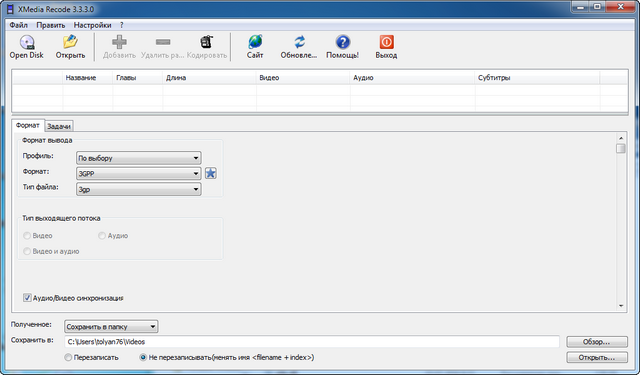Click the Главы column header

point(138,78)
